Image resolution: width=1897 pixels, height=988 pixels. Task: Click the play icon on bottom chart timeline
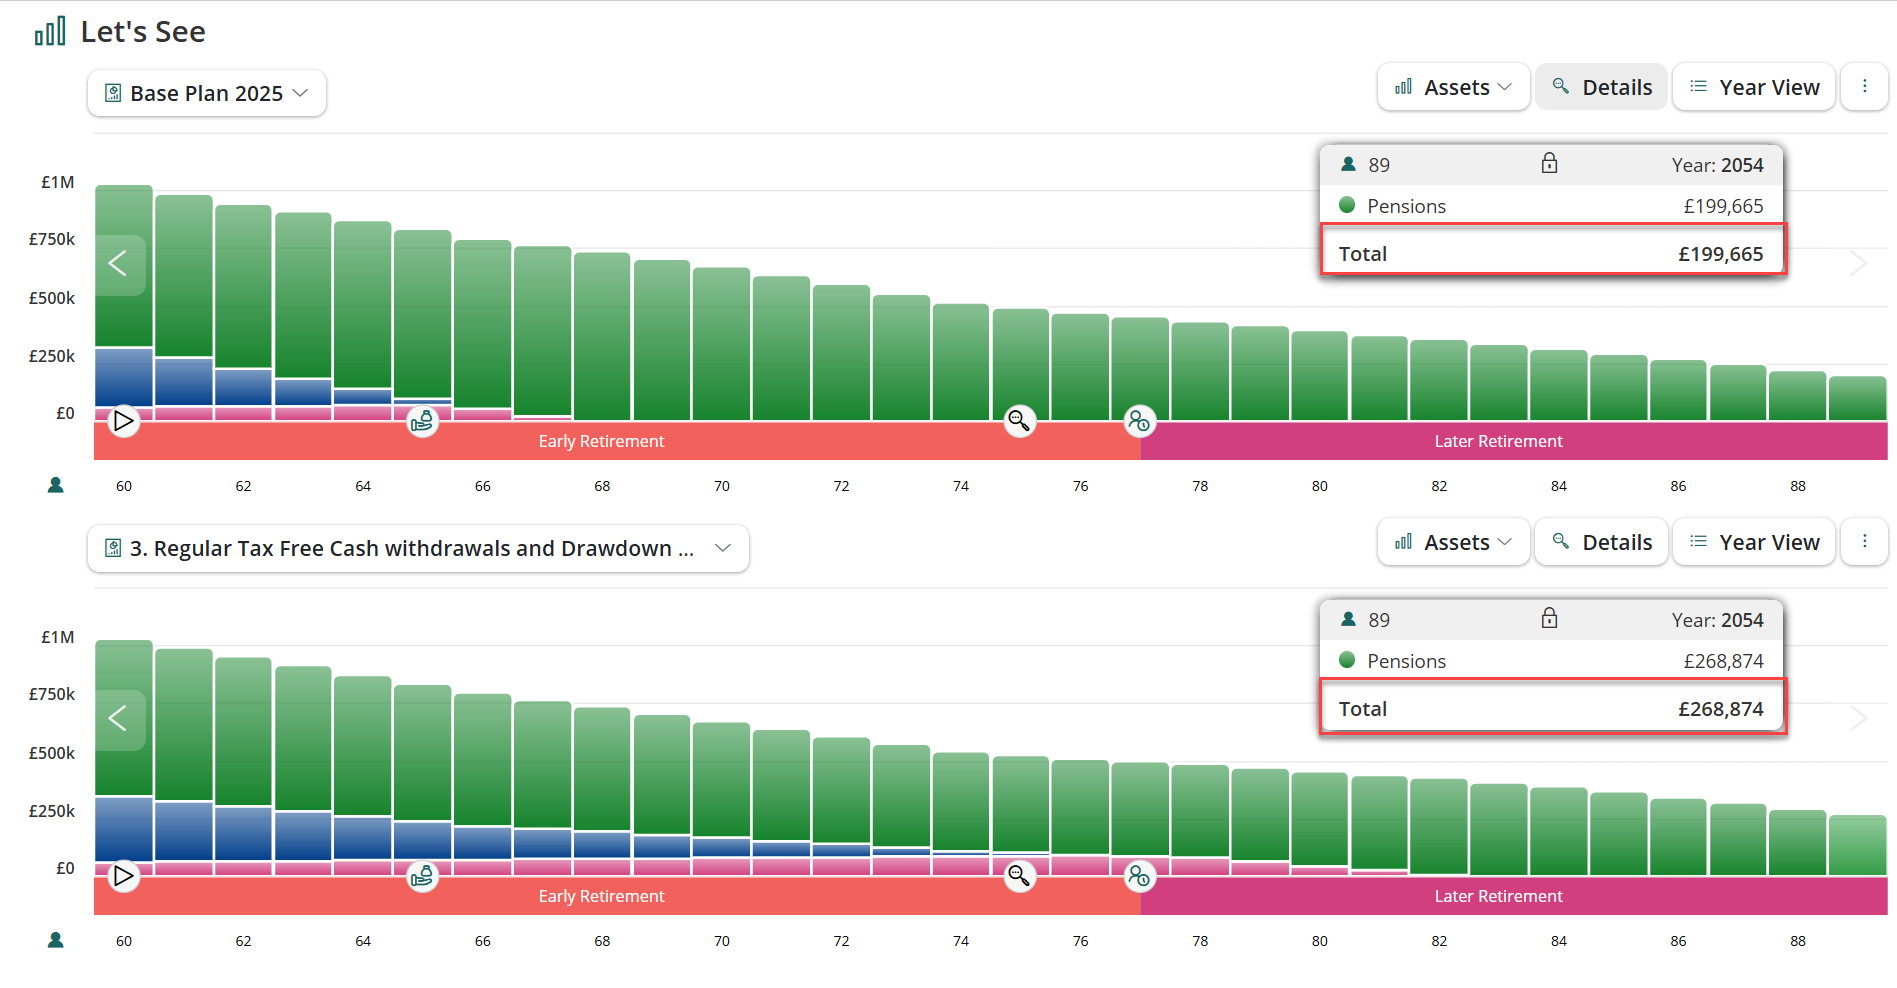click(x=123, y=876)
